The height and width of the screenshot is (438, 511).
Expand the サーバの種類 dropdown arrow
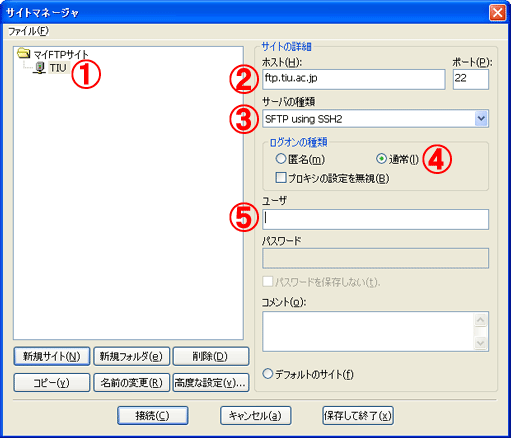pos(481,118)
